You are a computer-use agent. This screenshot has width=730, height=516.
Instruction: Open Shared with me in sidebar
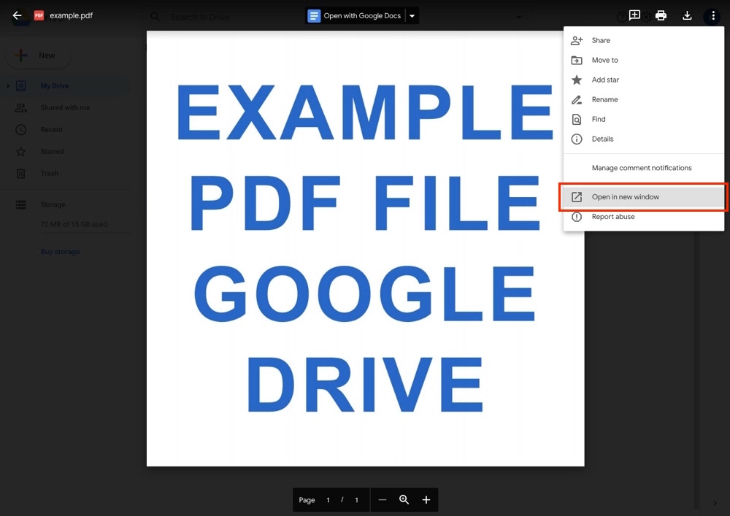(x=65, y=108)
